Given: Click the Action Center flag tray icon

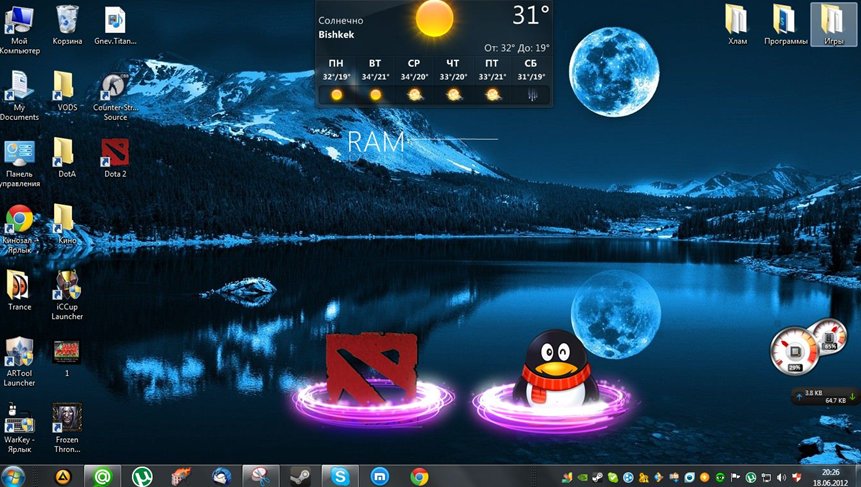Looking at the screenshot, I should (735, 477).
